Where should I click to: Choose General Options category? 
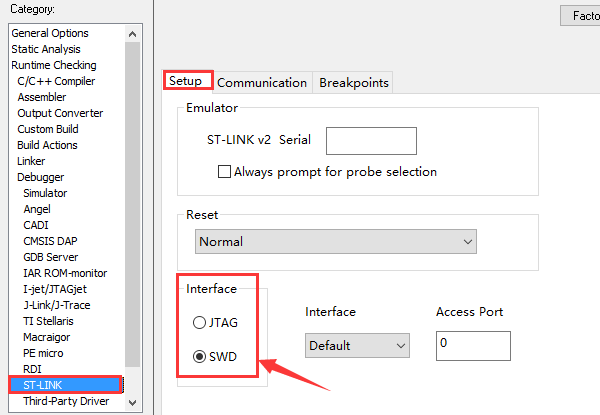[x=50, y=33]
